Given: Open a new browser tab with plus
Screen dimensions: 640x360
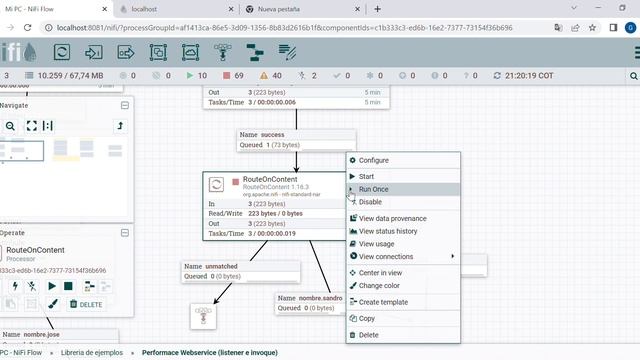Looking at the screenshot, I should click(x=377, y=9).
